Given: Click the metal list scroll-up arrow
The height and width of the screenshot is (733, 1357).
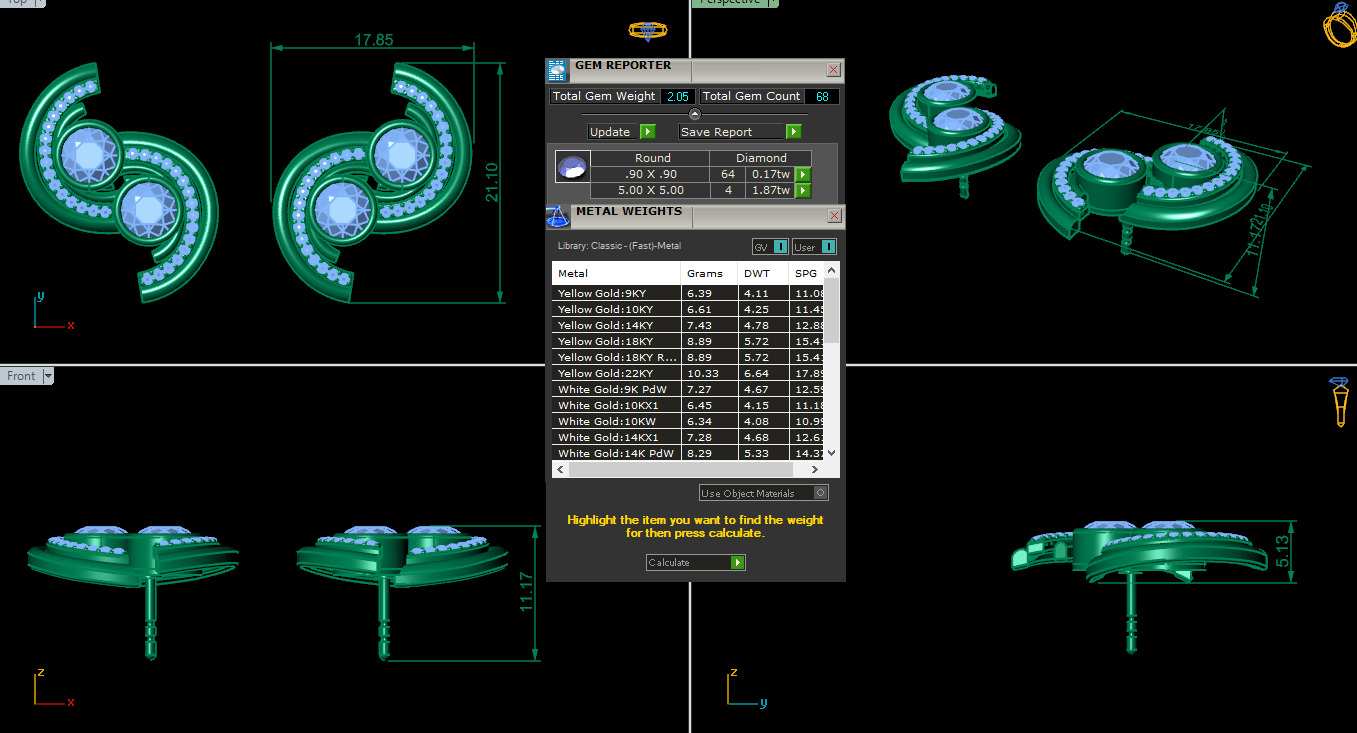Looking at the screenshot, I should pos(832,270).
